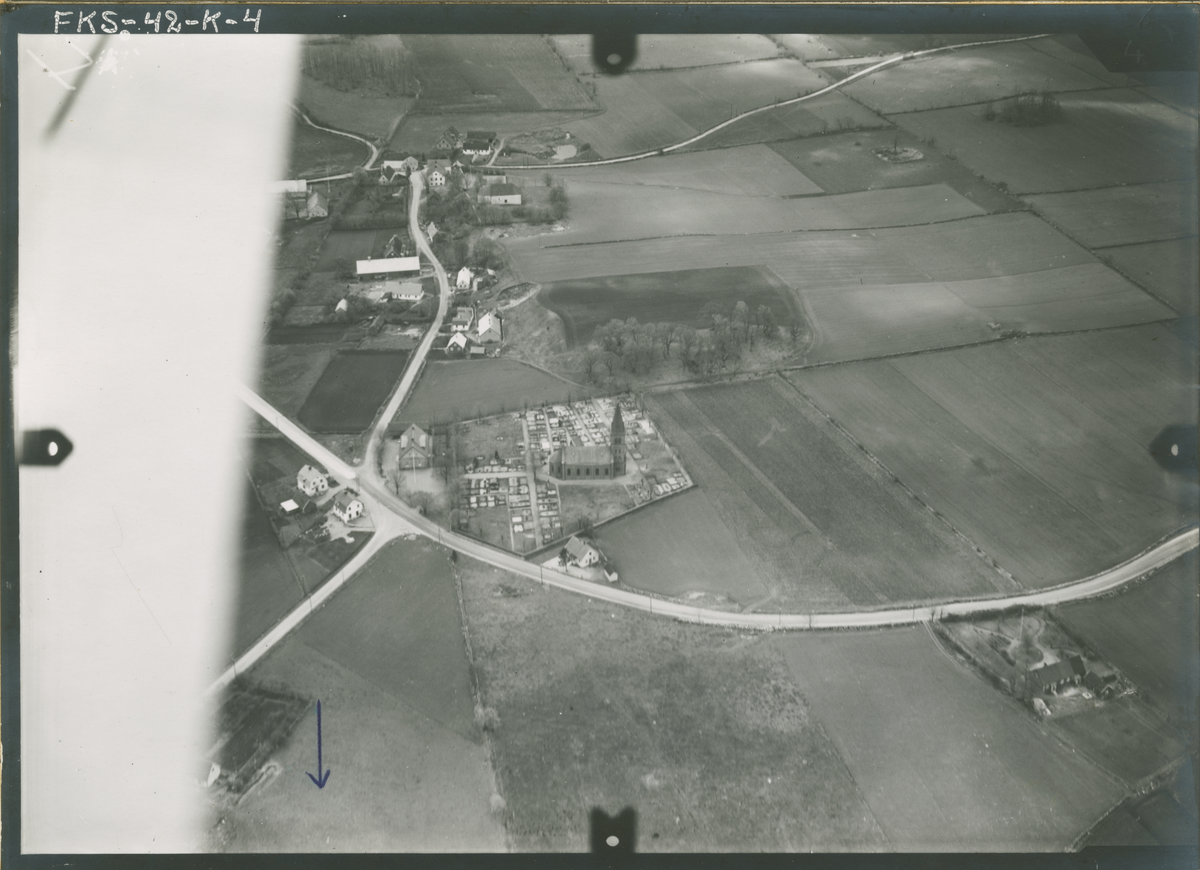Image resolution: width=1200 pixels, height=870 pixels.
Task: Select the church building in the churchyard
Action: coord(587,461)
